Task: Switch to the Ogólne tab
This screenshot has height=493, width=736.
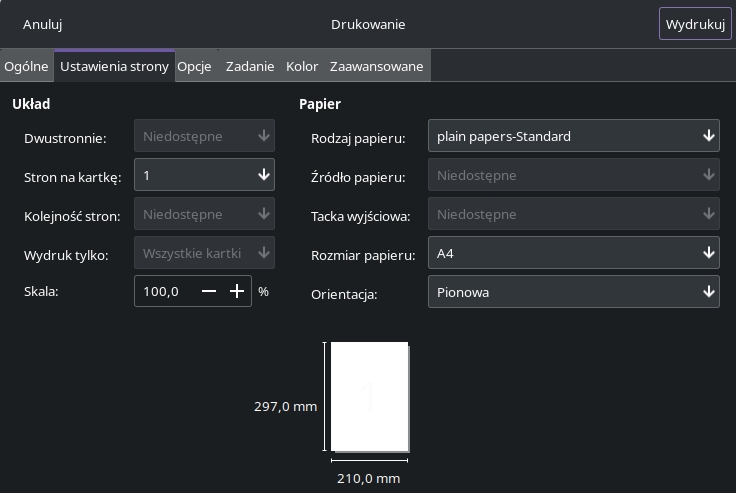Action: point(26,66)
